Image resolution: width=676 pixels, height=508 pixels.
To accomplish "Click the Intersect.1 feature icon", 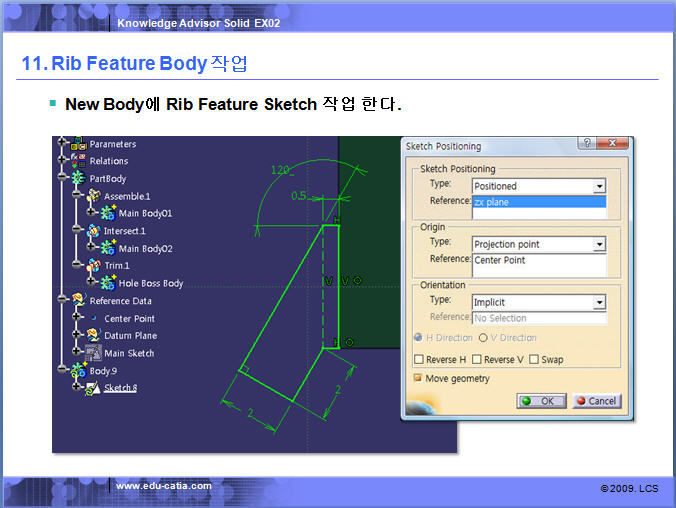I will click(93, 231).
